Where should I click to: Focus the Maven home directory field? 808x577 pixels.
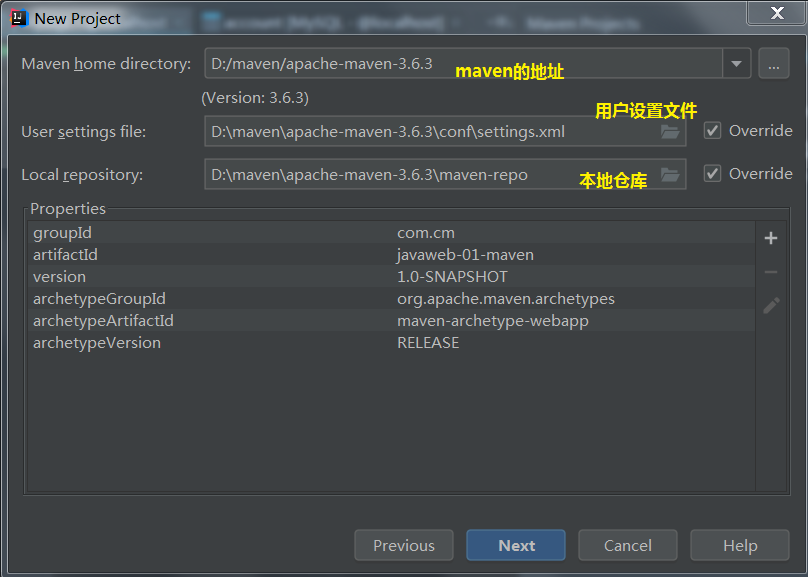464,63
